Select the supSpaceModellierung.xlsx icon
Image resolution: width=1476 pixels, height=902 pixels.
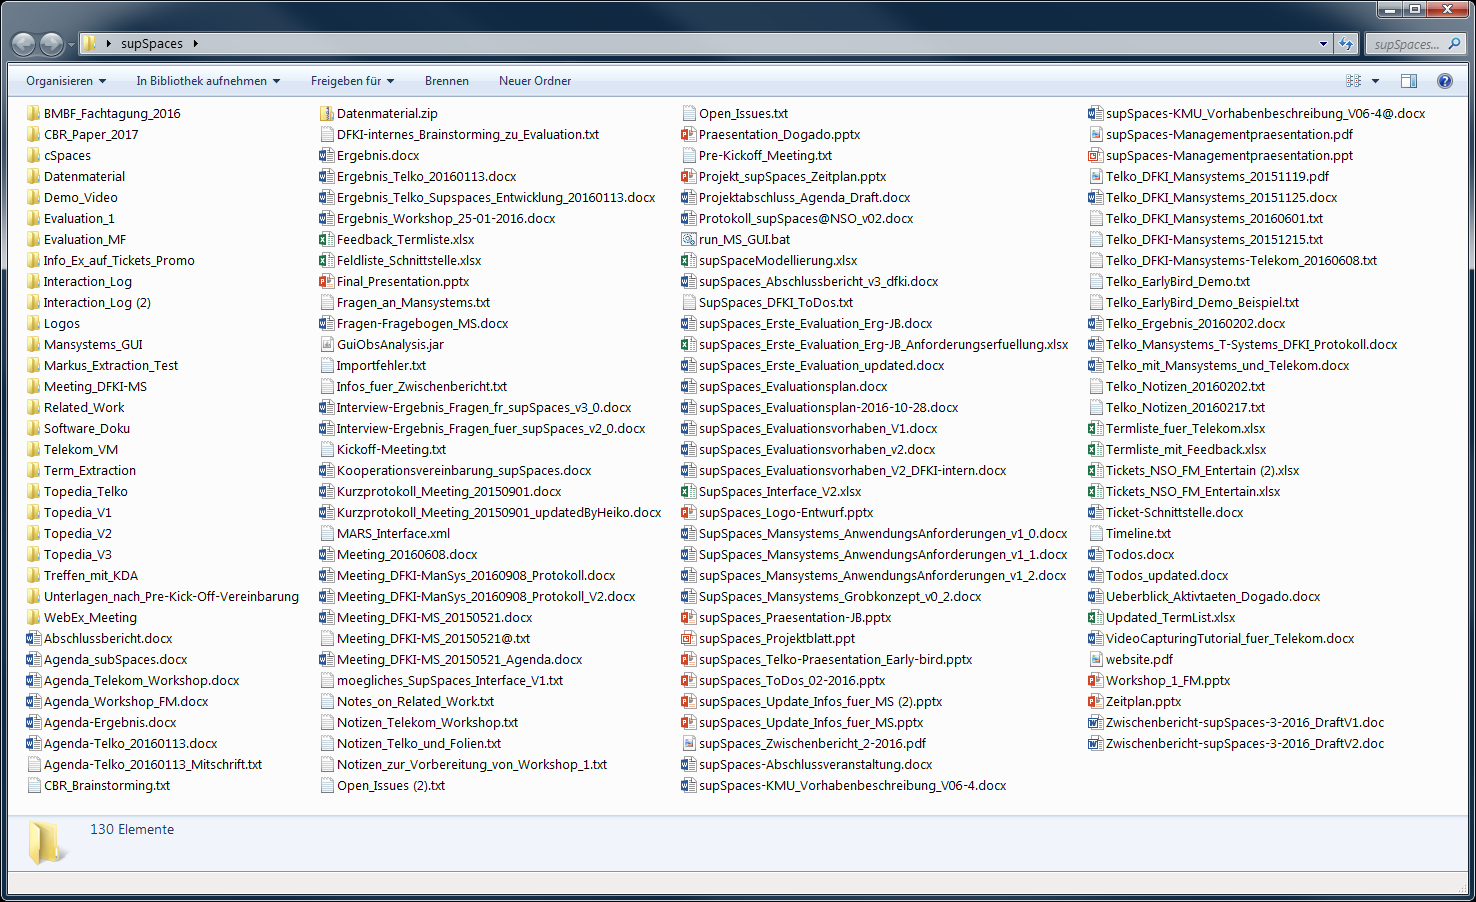[x=688, y=261]
